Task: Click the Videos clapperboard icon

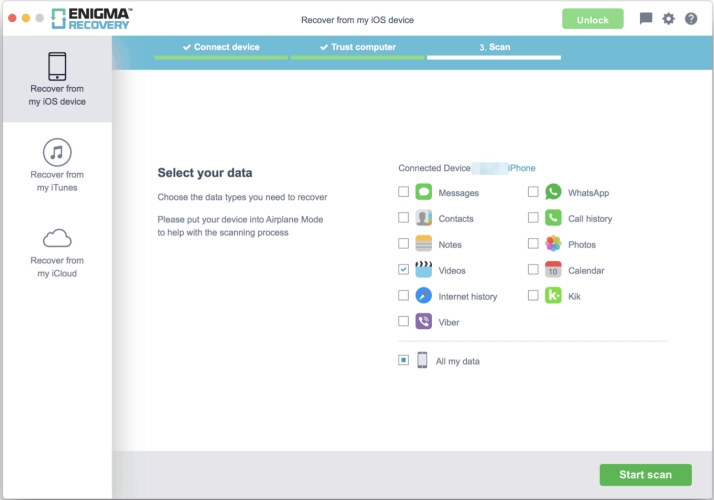Action: click(423, 270)
